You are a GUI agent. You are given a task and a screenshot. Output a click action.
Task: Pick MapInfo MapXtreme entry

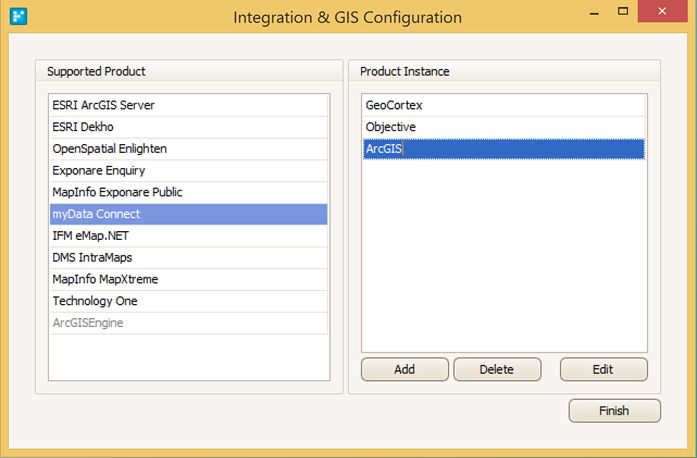[x=188, y=280]
